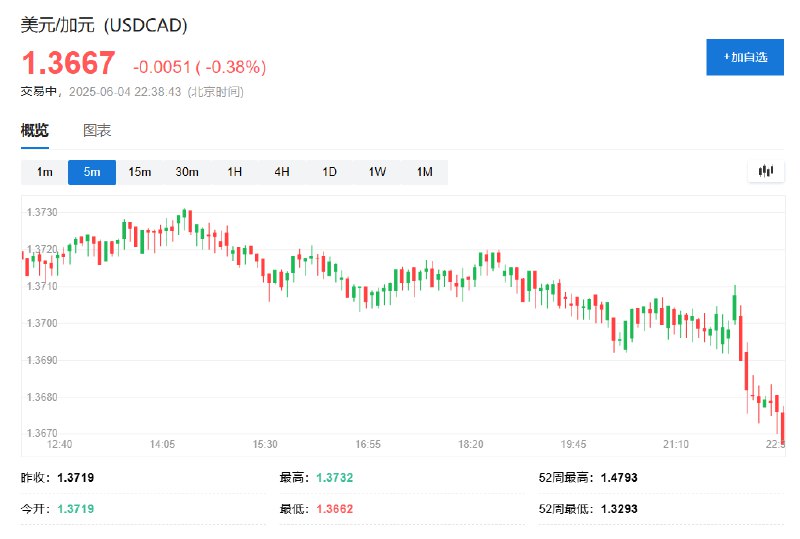This screenshot has width=800, height=539.
Task: Click the 最高 1.3732 value
Action: pos(334,478)
